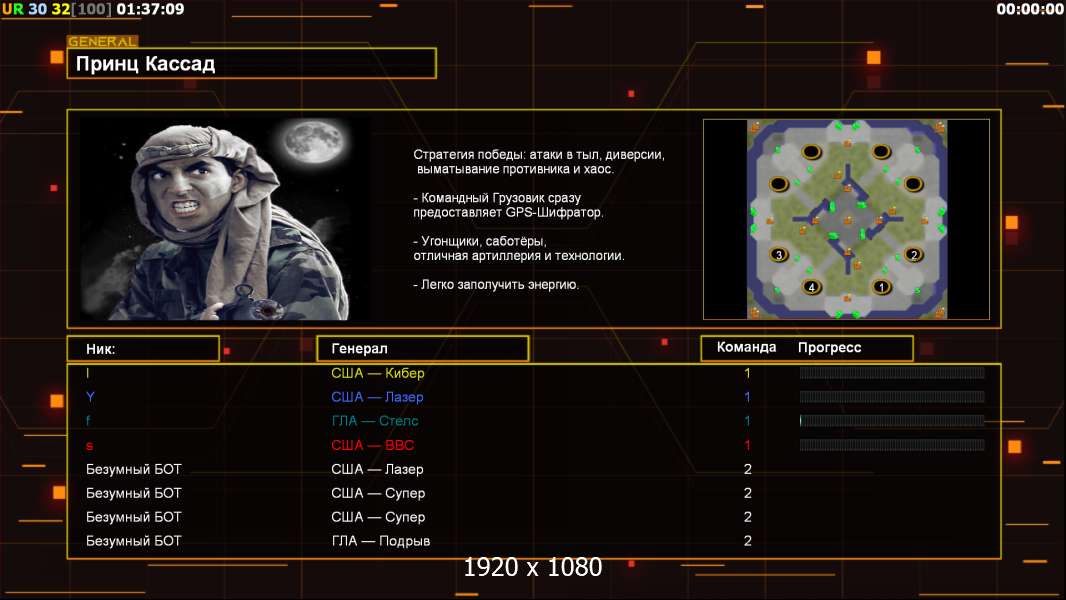
Task: Click the 'UR' indicator in overlay
Action: coord(13,10)
